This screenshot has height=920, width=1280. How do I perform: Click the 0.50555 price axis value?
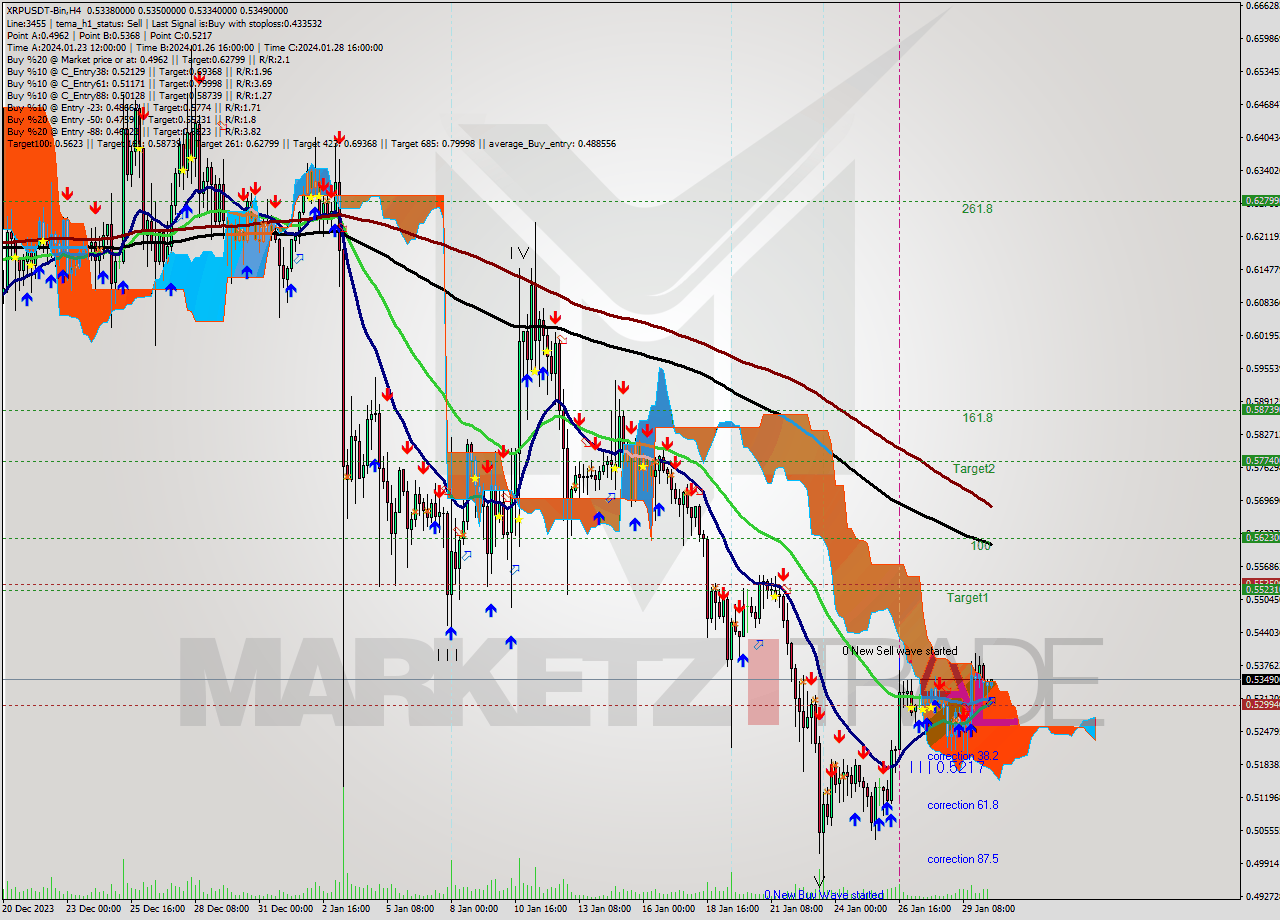tap(1262, 831)
